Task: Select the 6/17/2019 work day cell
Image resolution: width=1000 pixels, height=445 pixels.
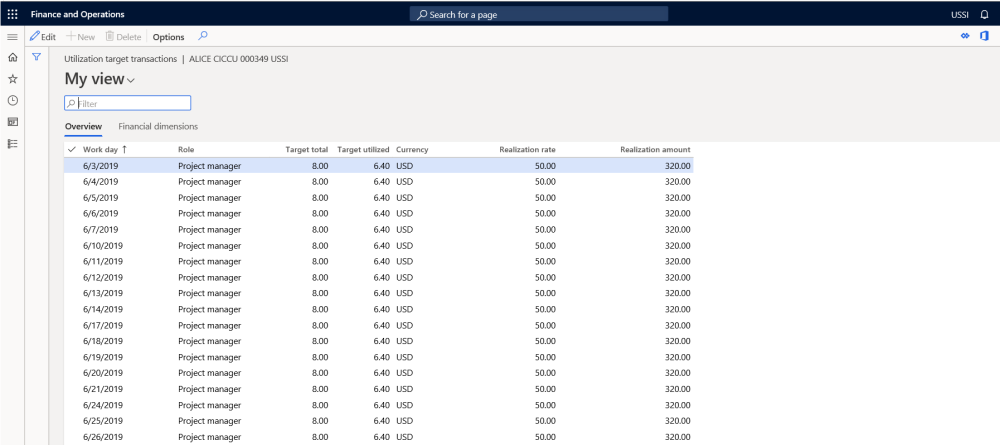Action: pos(103,325)
